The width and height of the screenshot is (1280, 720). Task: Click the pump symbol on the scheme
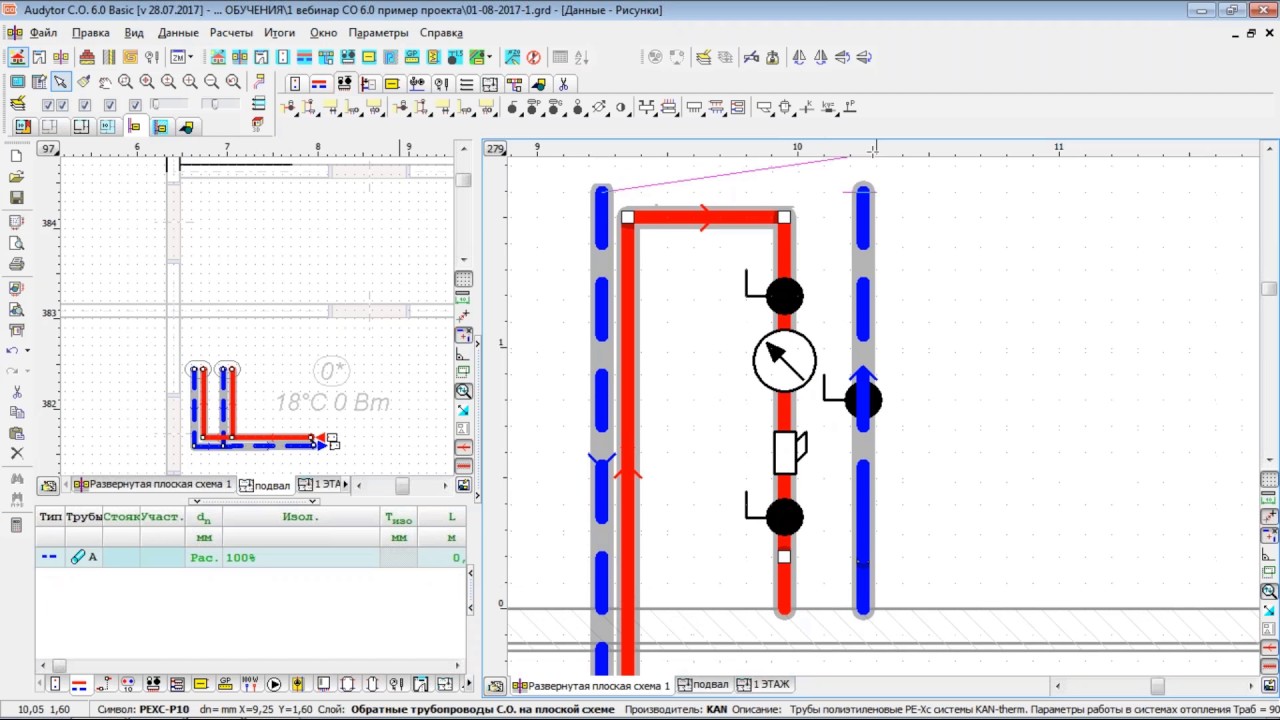784,361
